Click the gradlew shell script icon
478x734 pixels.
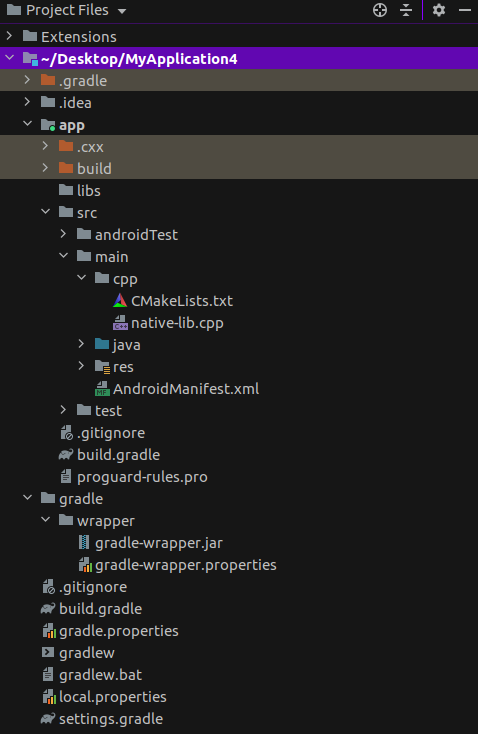(x=48, y=652)
